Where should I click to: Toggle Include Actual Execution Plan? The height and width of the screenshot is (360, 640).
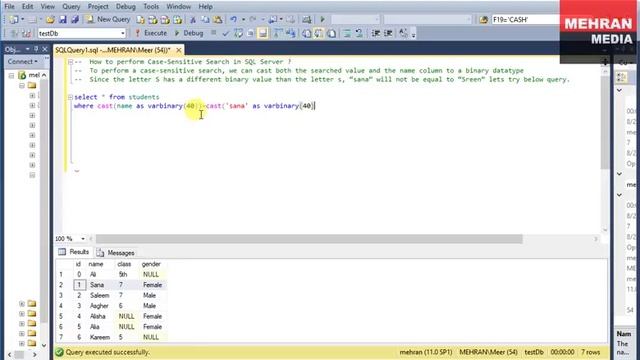pos(278,33)
